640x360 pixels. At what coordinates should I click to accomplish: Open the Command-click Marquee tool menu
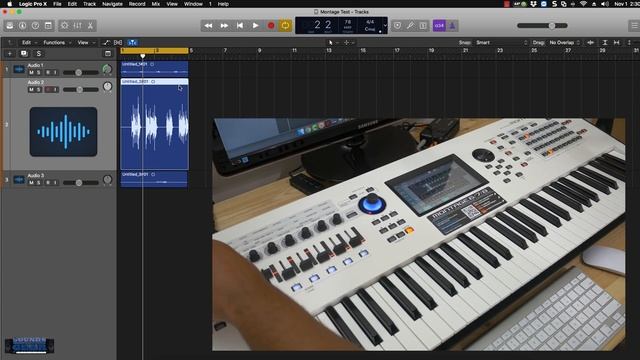349,42
